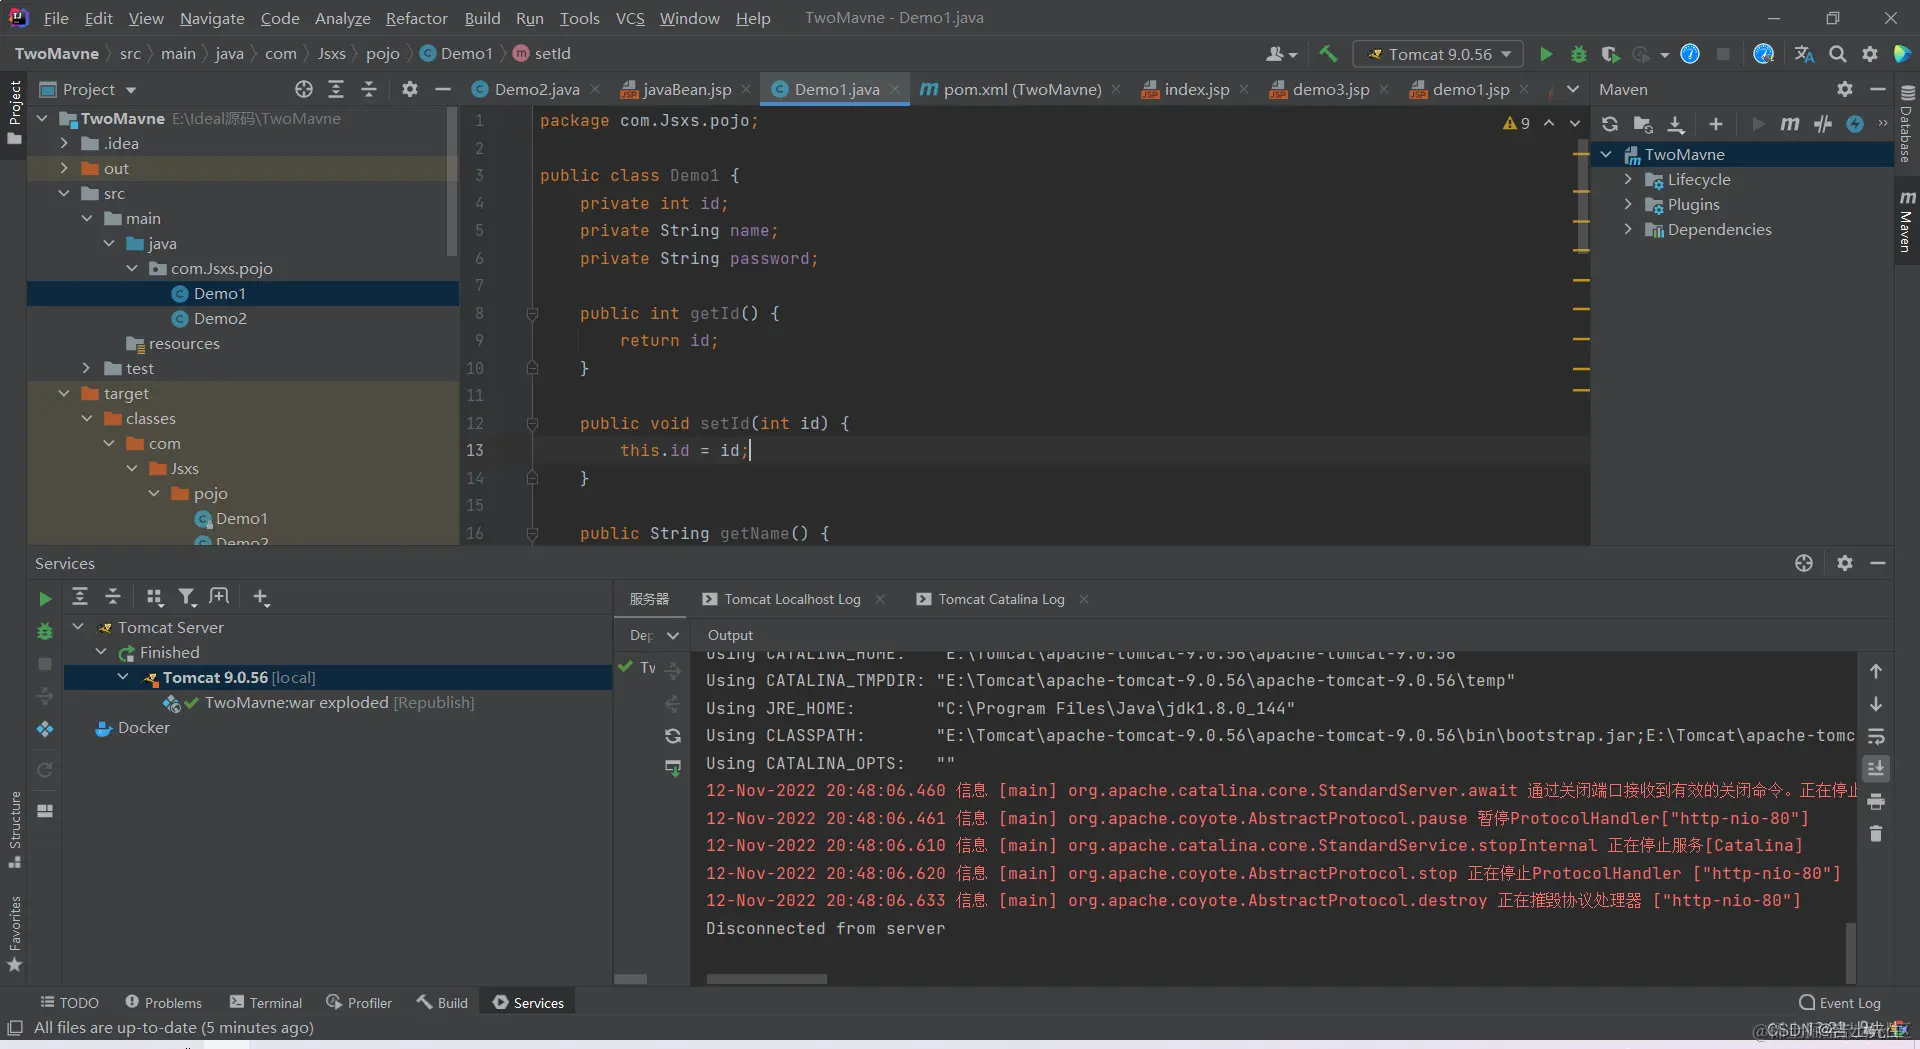Jump up the stack trace with up arrow
The width and height of the screenshot is (1920, 1049).
(x=1876, y=671)
